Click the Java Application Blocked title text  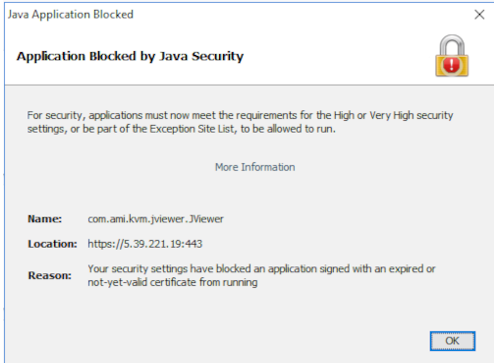71,15
